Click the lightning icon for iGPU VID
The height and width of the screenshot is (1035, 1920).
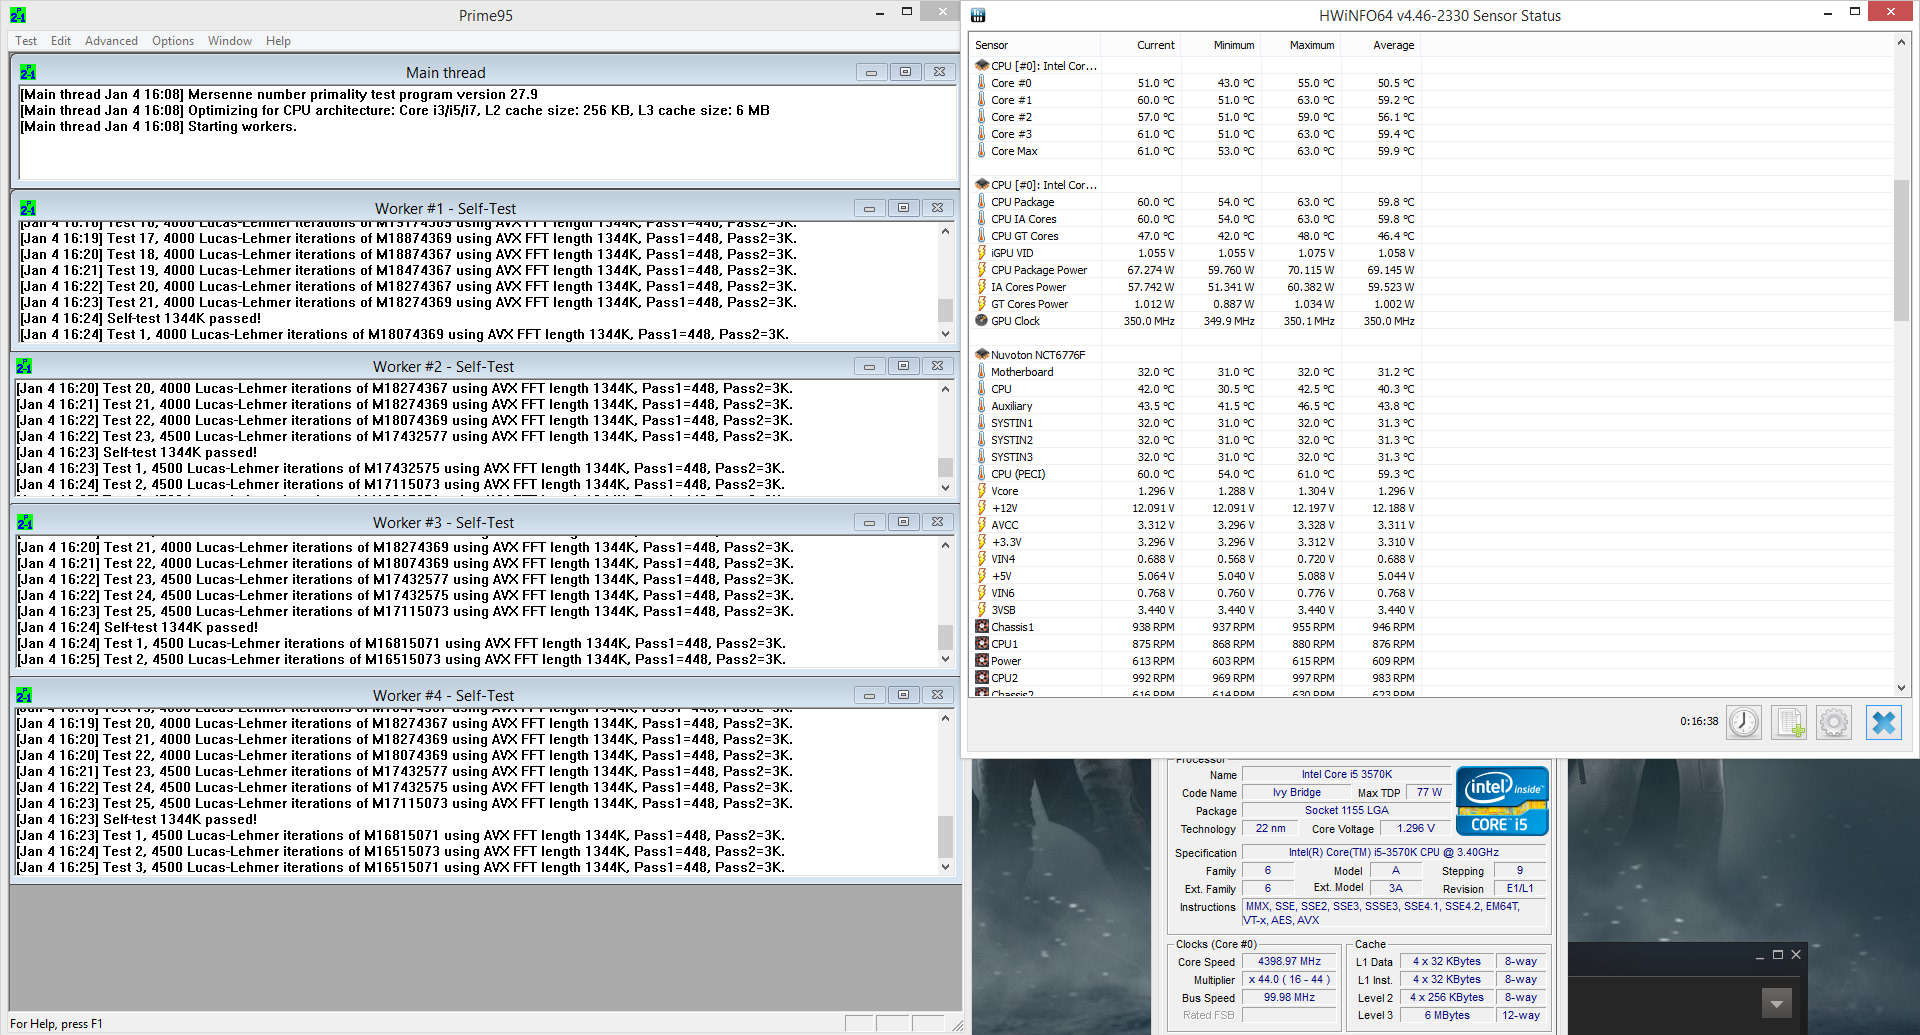tap(982, 253)
